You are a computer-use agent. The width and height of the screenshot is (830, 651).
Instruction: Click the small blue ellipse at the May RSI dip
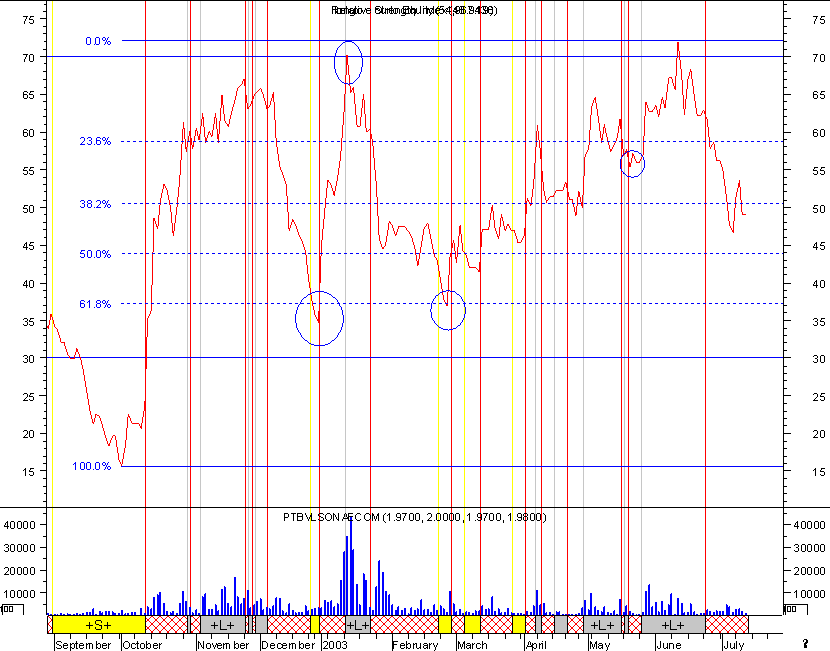[632, 164]
